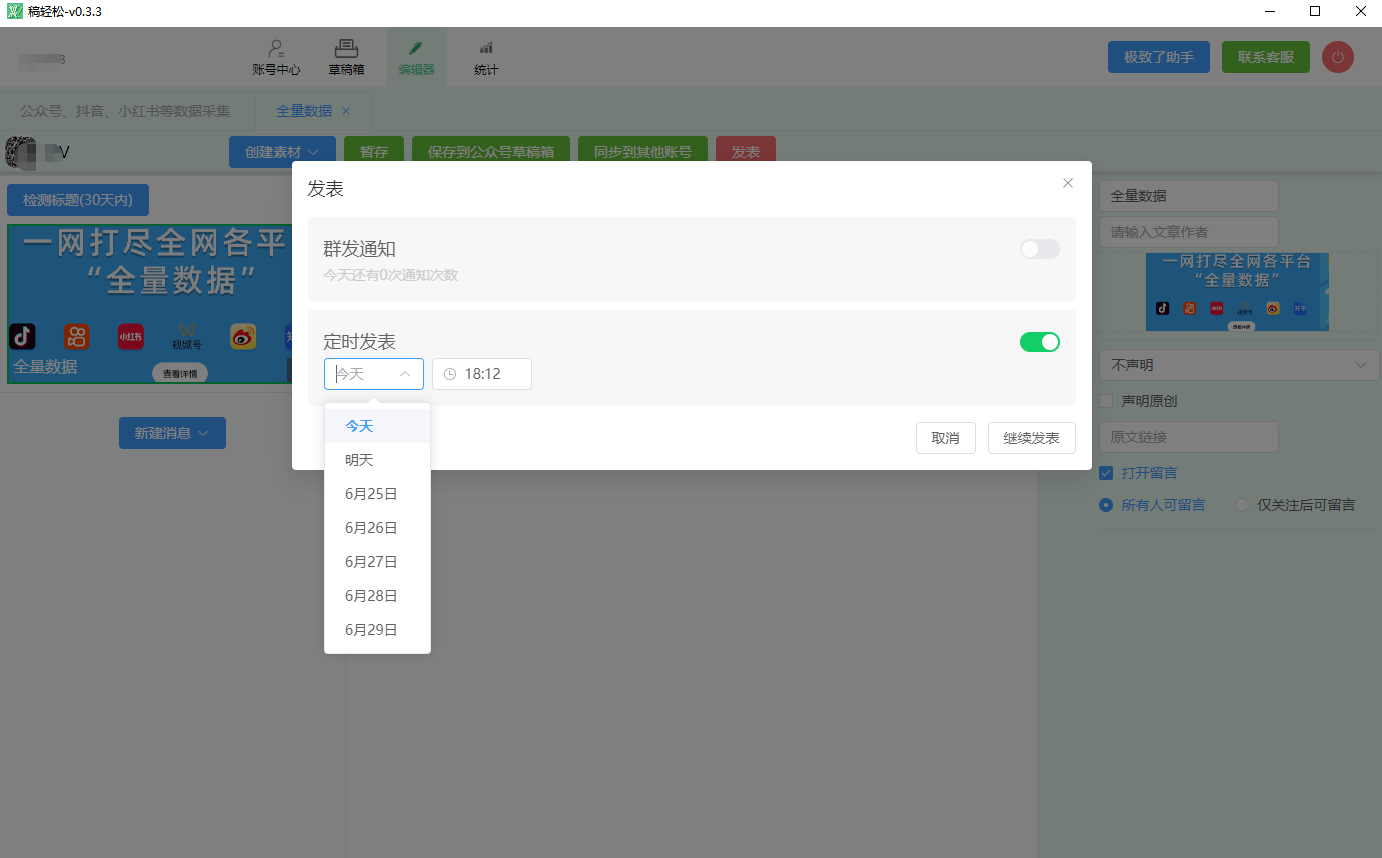Screen dimensions: 1382x858
Task: Collapse the 今天 date dropdown
Action: tap(404, 374)
